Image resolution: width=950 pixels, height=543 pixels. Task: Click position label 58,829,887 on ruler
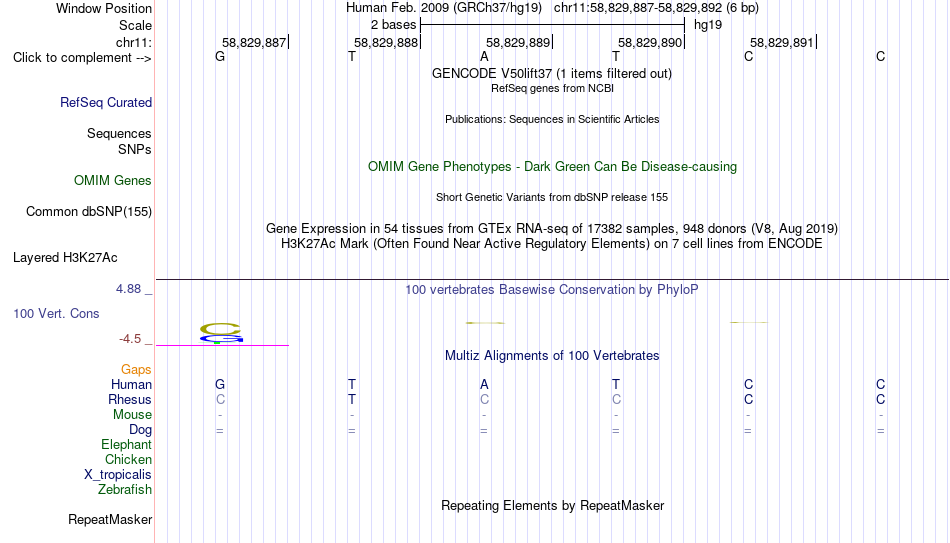[254, 43]
